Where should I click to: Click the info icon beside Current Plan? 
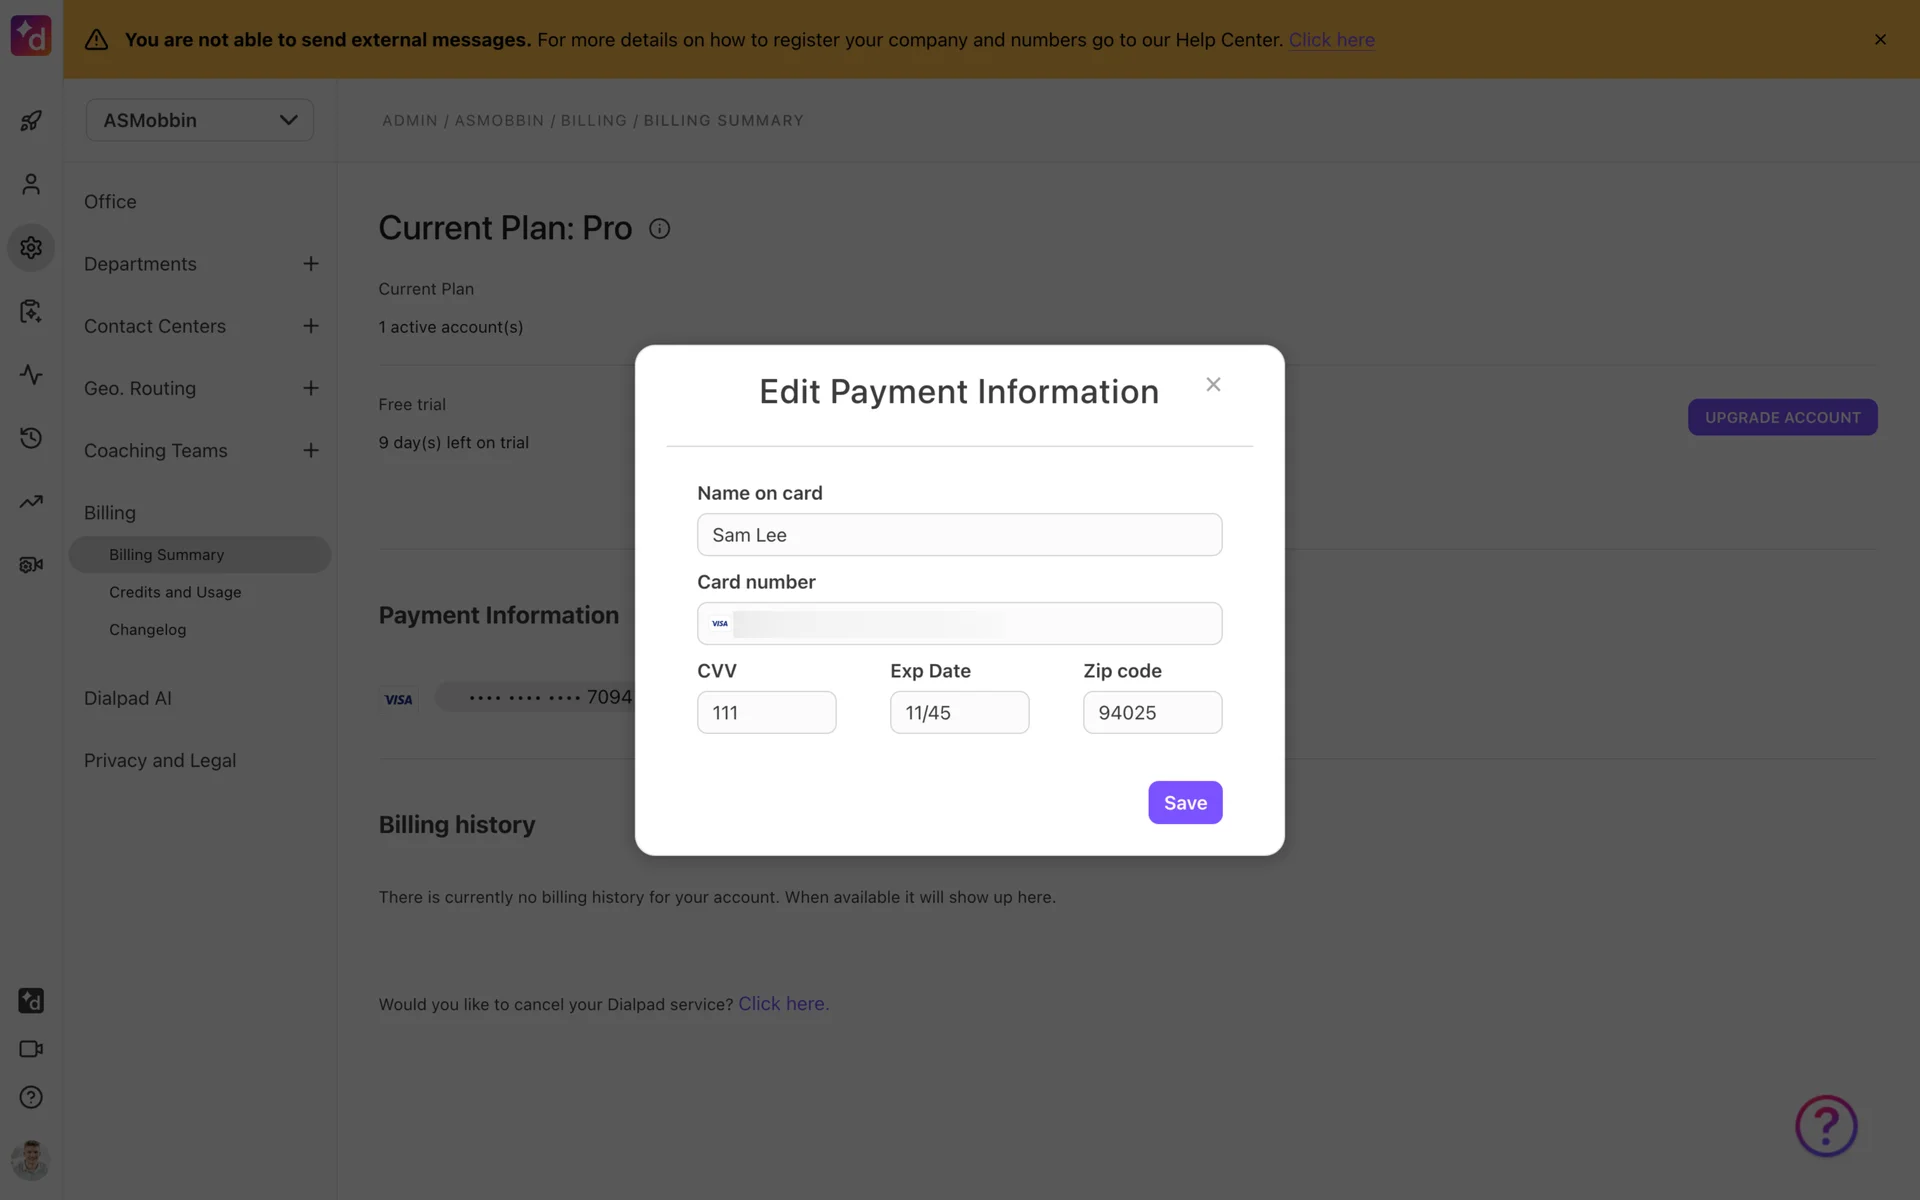(659, 229)
